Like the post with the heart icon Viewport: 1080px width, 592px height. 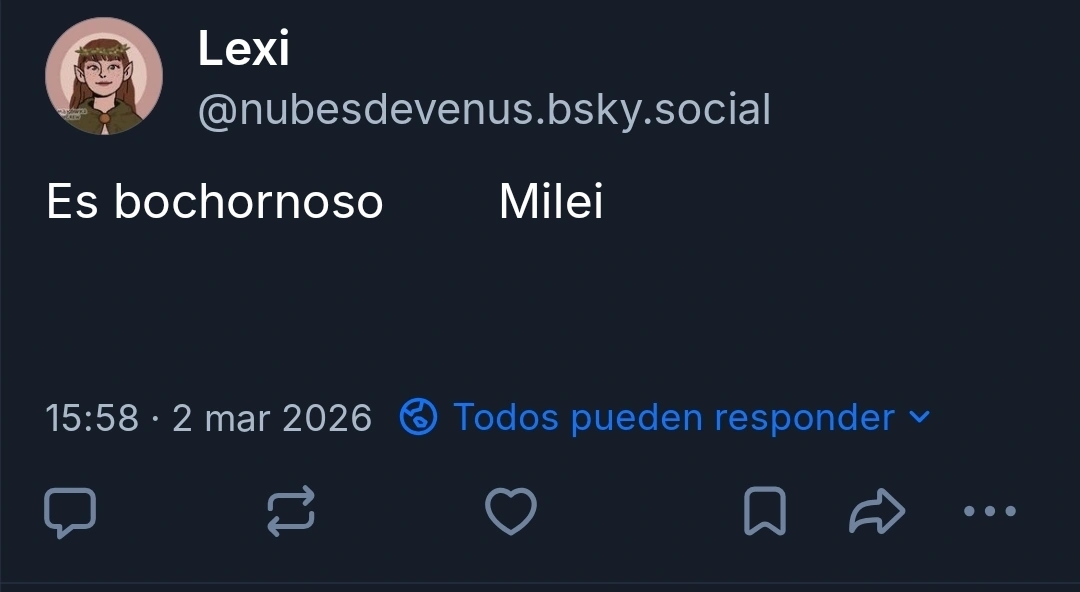[511, 511]
